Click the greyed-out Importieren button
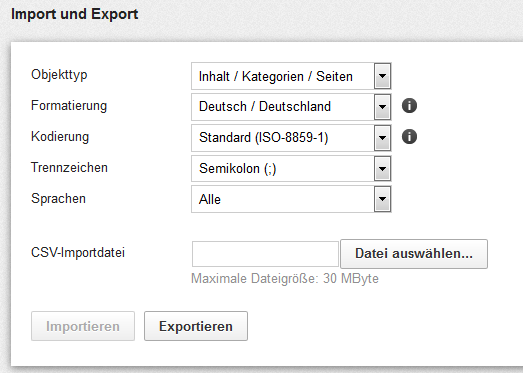 83,326
